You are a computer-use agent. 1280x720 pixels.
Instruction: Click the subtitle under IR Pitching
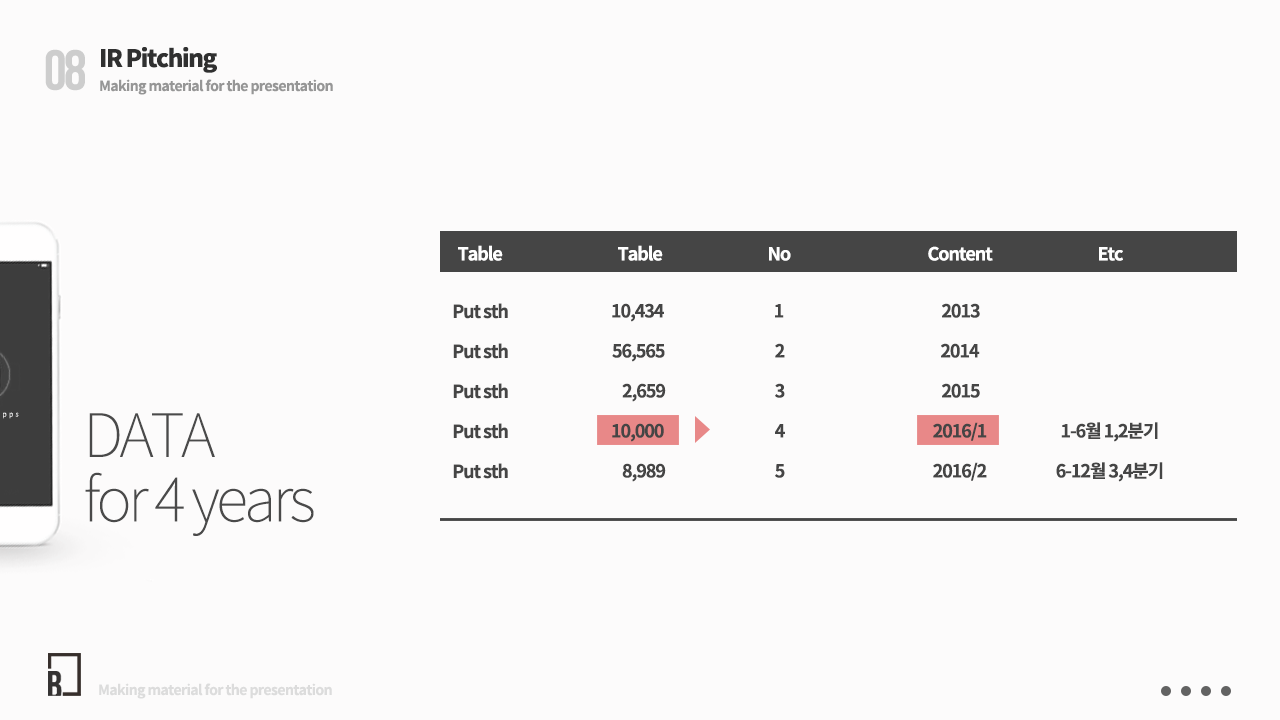point(216,86)
